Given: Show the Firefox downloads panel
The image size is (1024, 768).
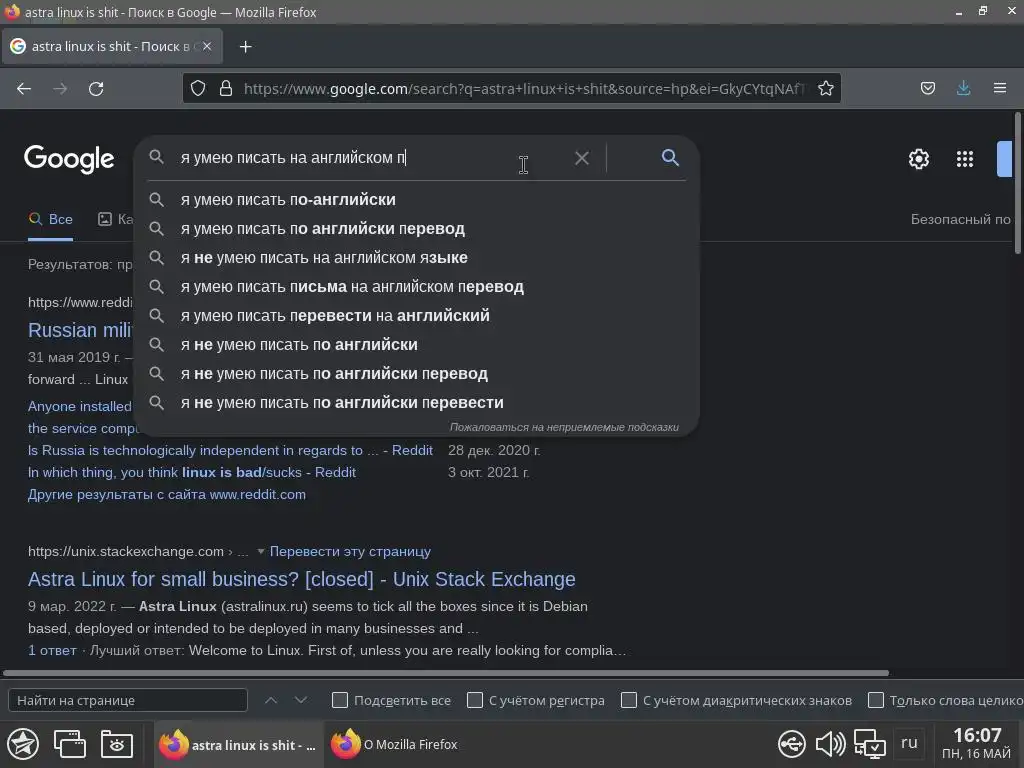Looking at the screenshot, I should 963,88.
